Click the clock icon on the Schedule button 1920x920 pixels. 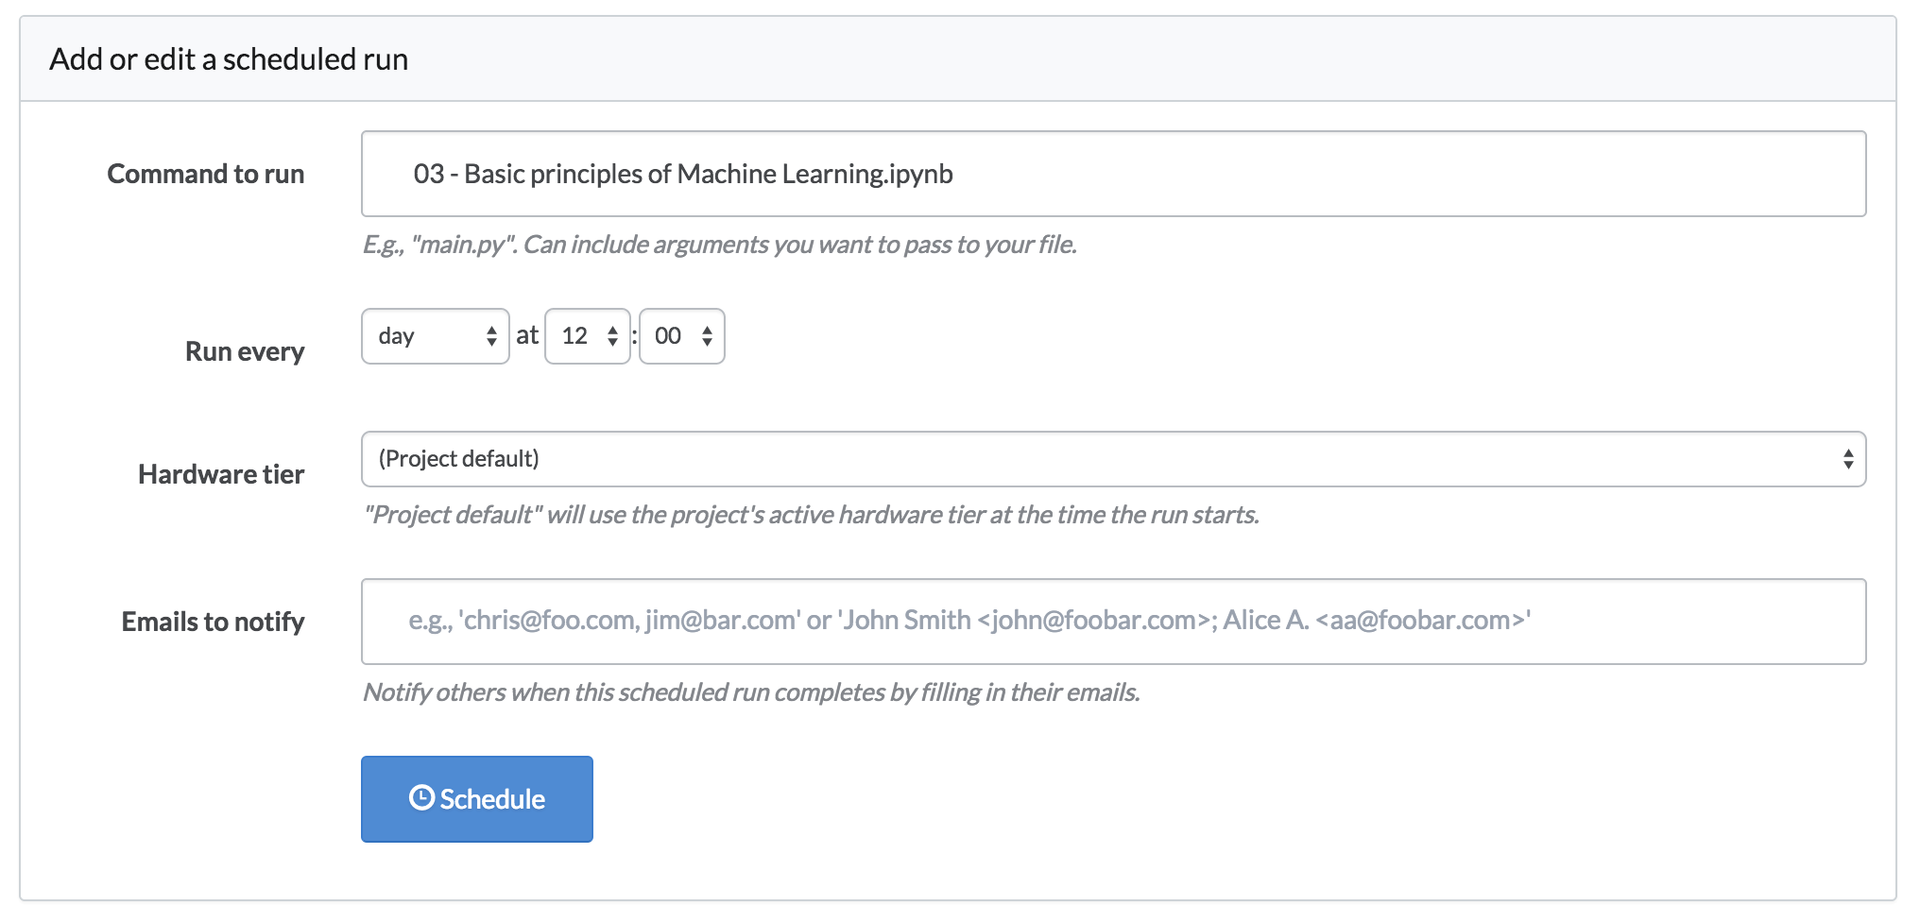pyautogui.click(x=423, y=798)
